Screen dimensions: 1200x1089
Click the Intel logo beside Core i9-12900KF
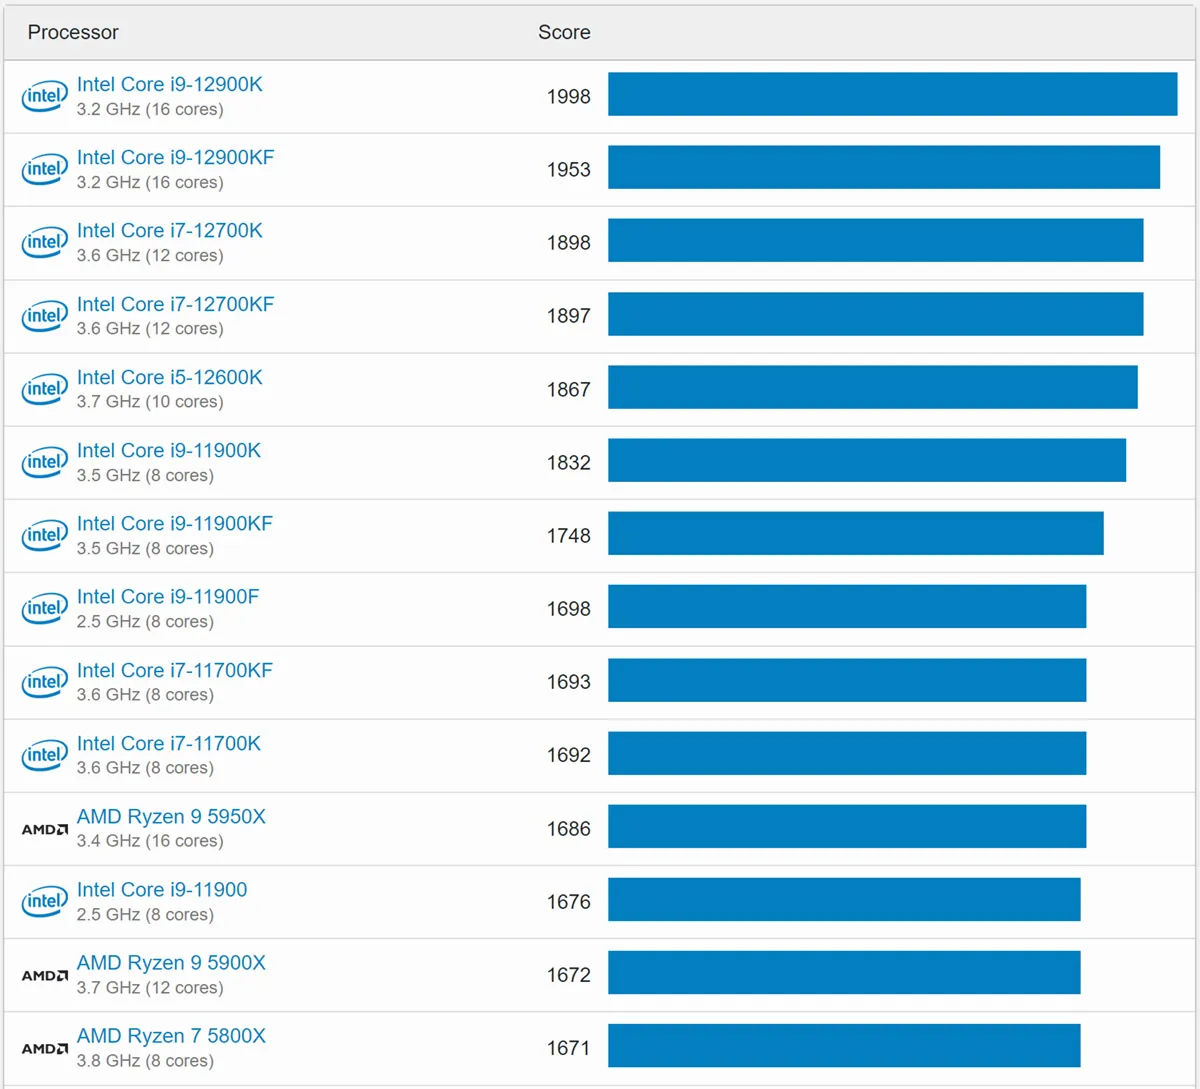[x=44, y=169]
